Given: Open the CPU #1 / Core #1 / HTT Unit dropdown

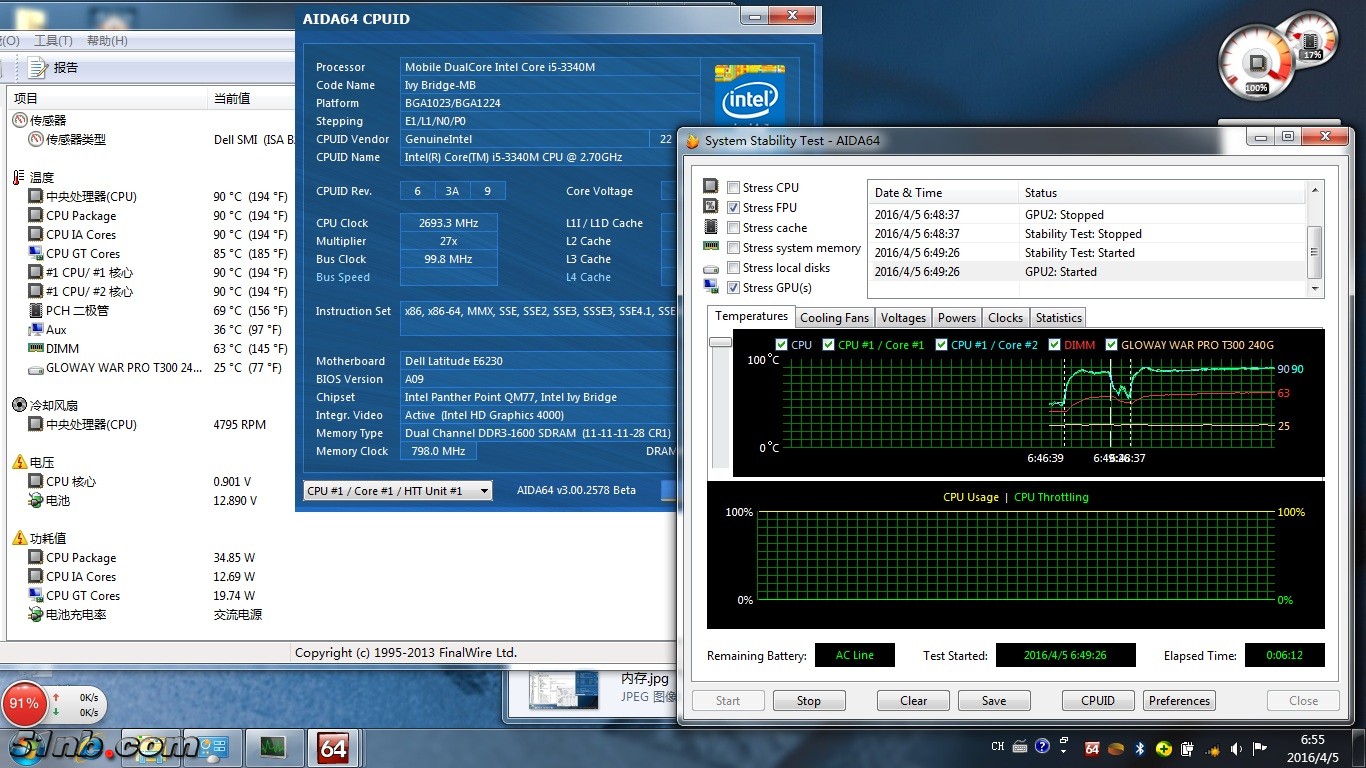Looking at the screenshot, I should pos(398,491).
